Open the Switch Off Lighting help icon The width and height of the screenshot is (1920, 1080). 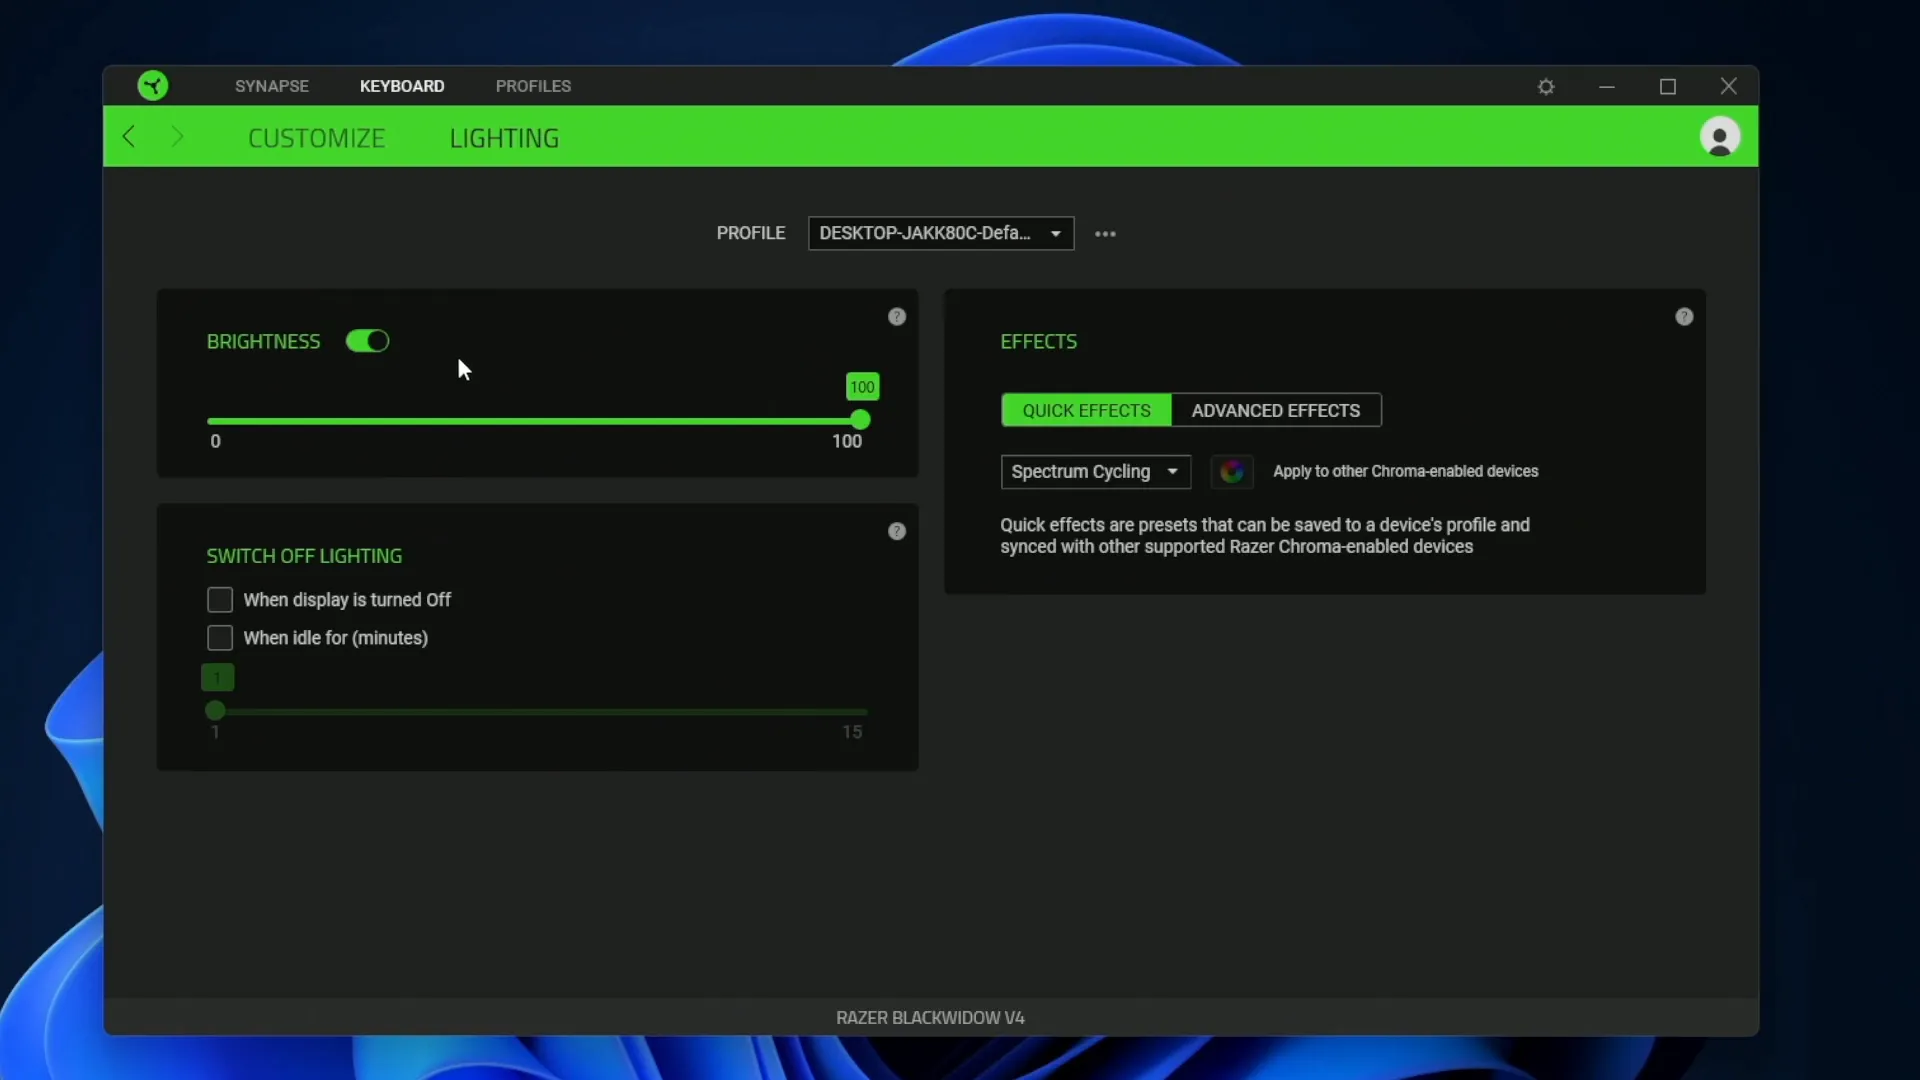[897, 531]
